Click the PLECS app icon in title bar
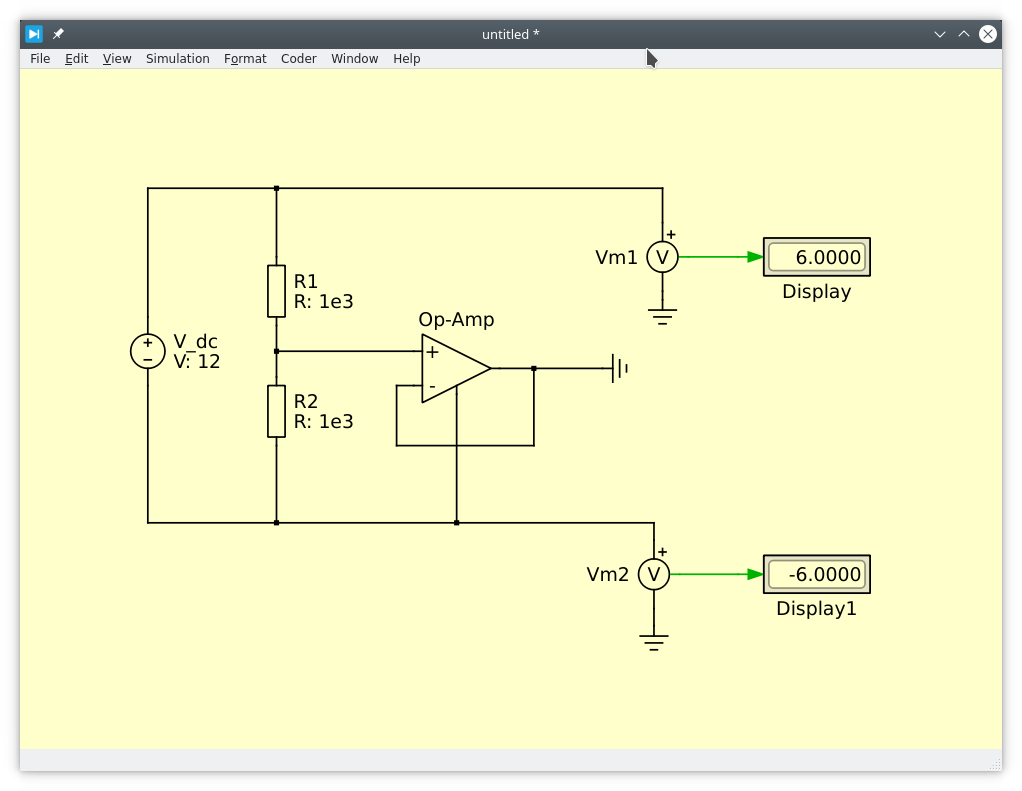Screen dimensions: 1022x791 [x=34, y=34]
